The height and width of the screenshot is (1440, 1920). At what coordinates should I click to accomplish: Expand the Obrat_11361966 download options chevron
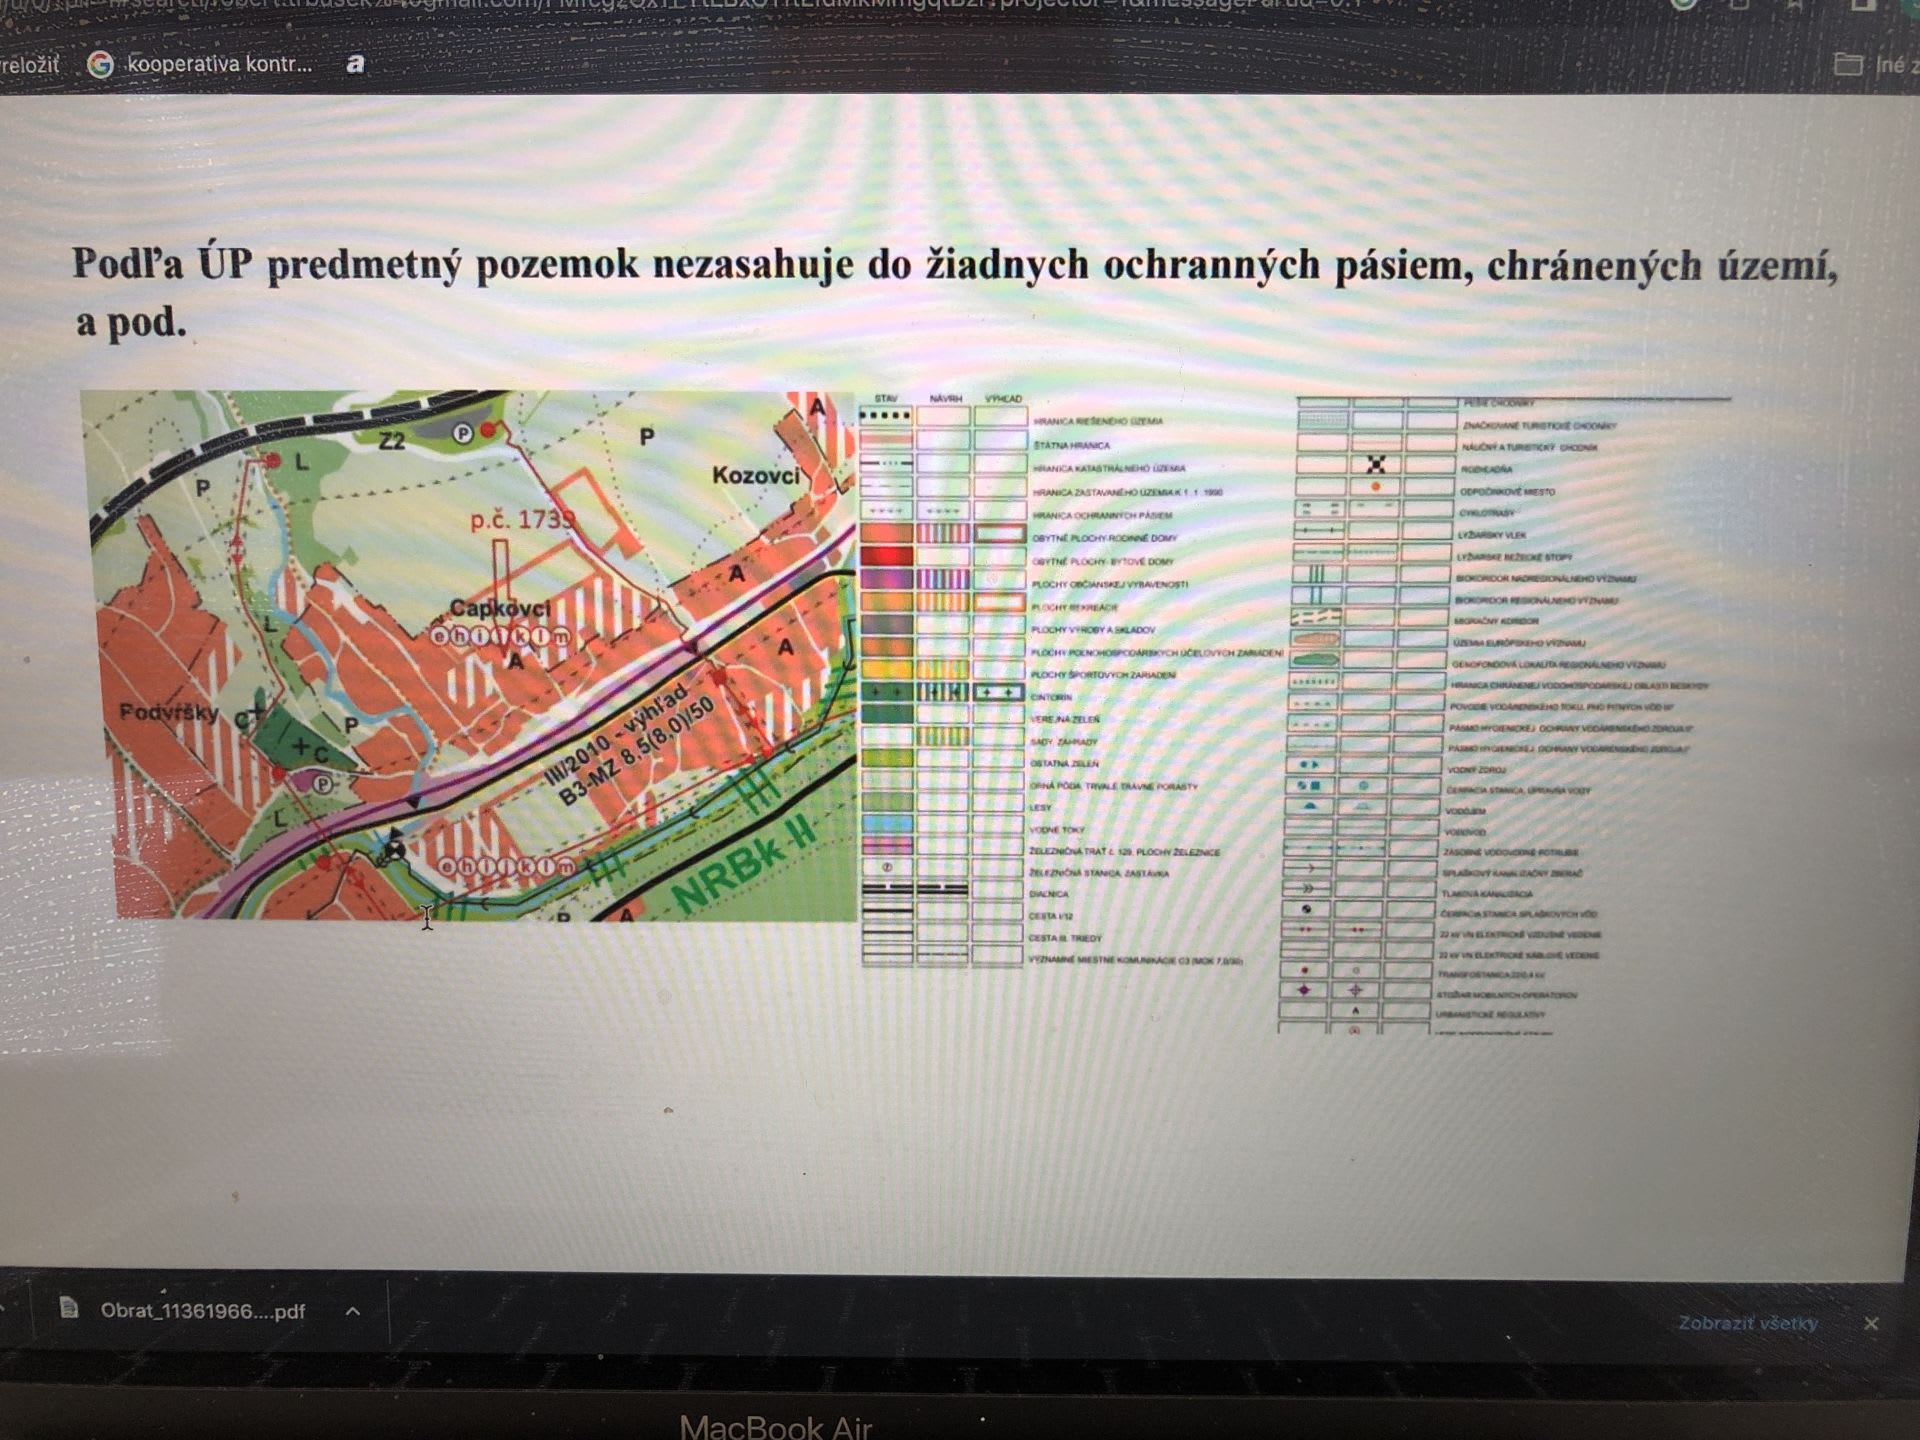point(353,1310)
